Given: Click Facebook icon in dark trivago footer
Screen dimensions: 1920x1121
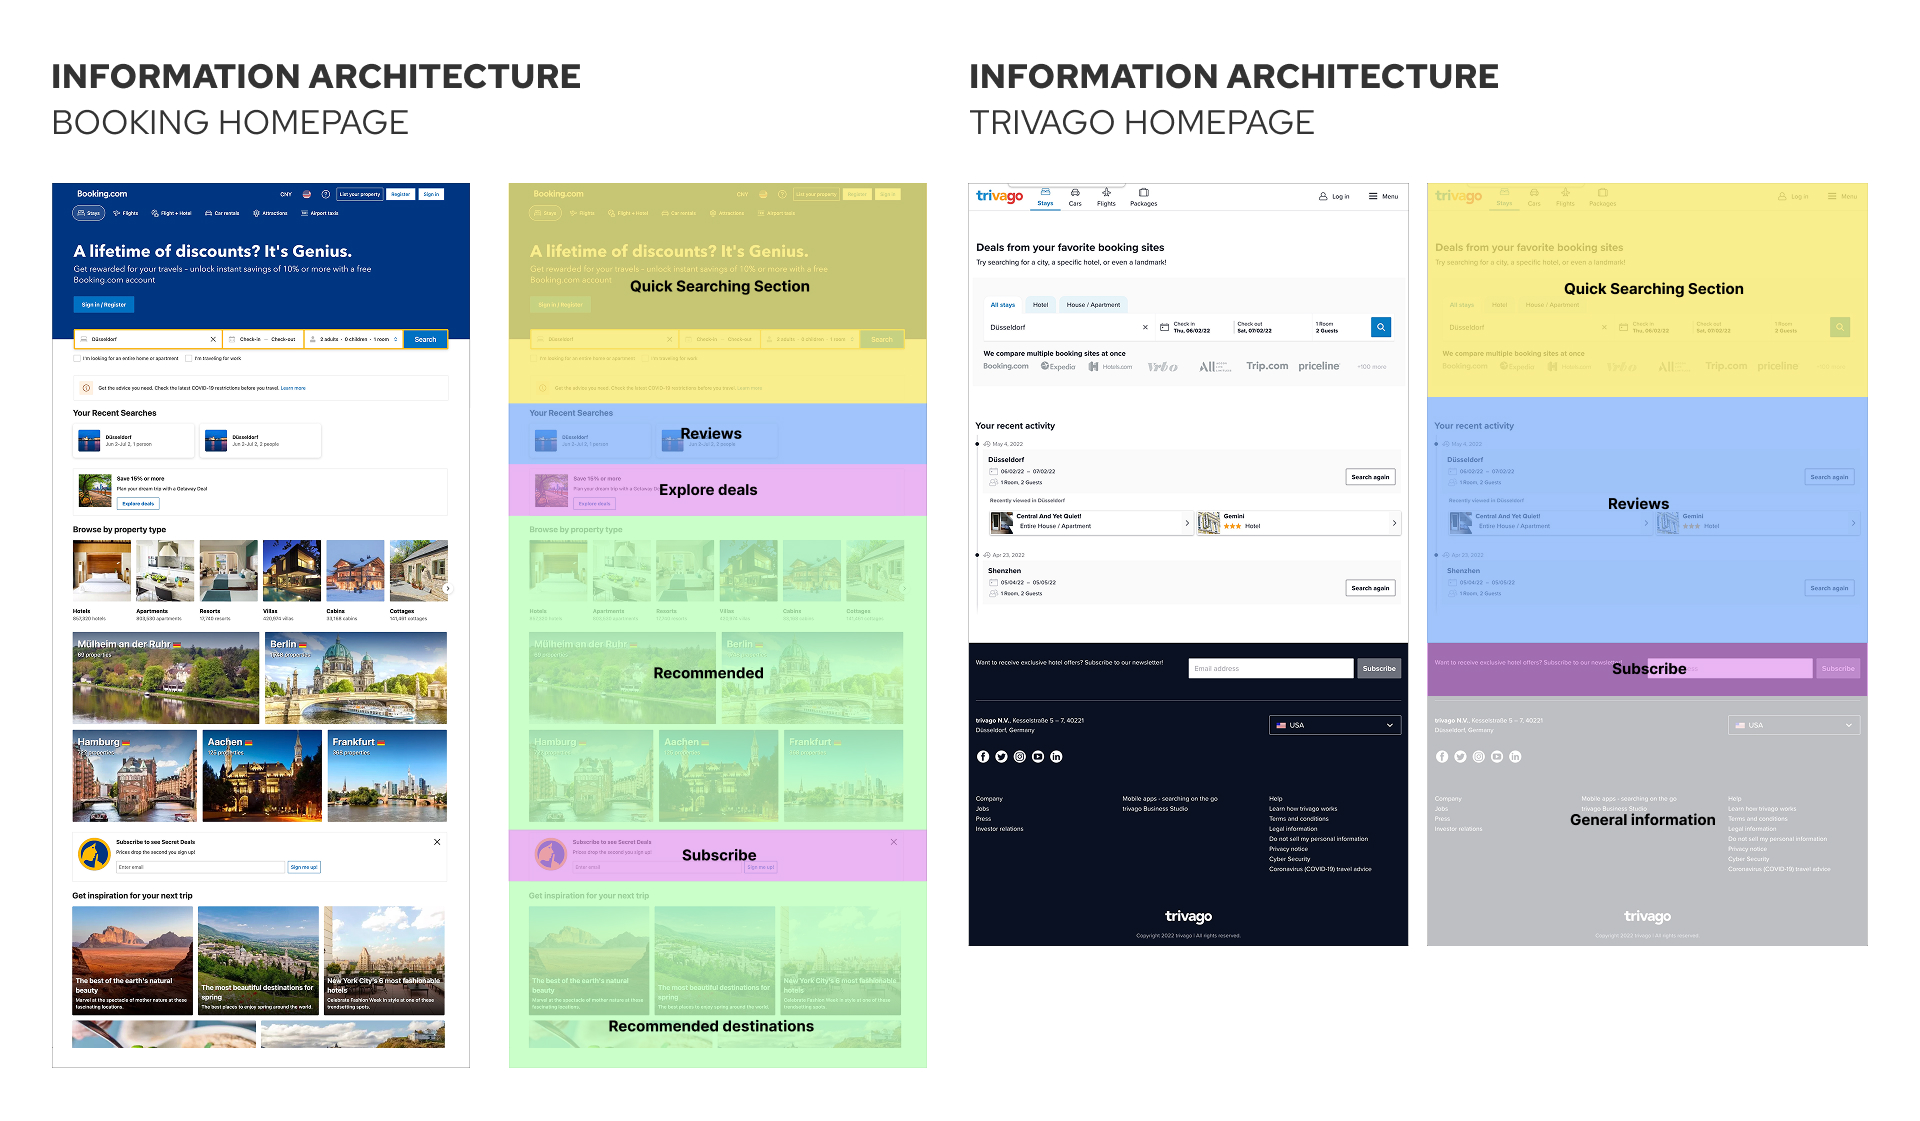Looking at the screenshot, I should (983, 757).
